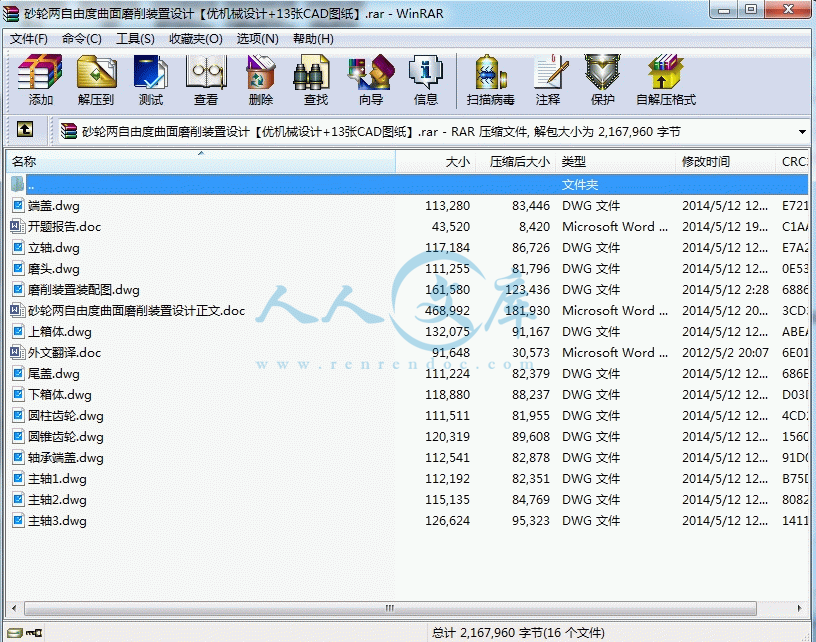Click the packed size value 95,323
This screenshot has height=642, width=816.
click(531, 520)
